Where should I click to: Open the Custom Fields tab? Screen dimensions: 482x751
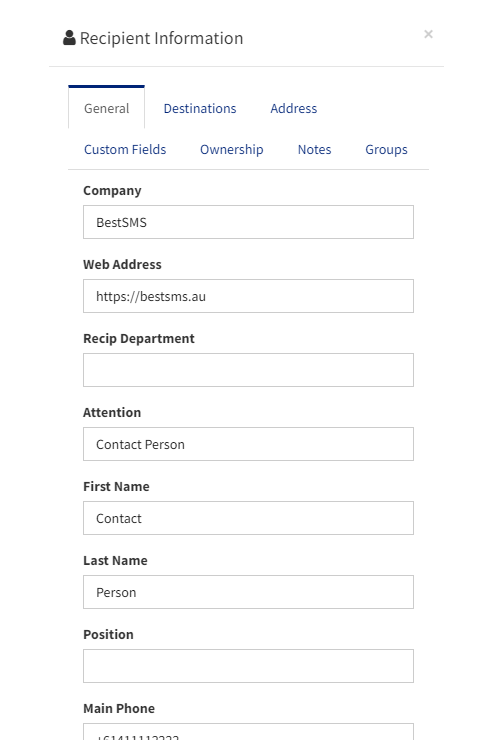pos(125,149)
